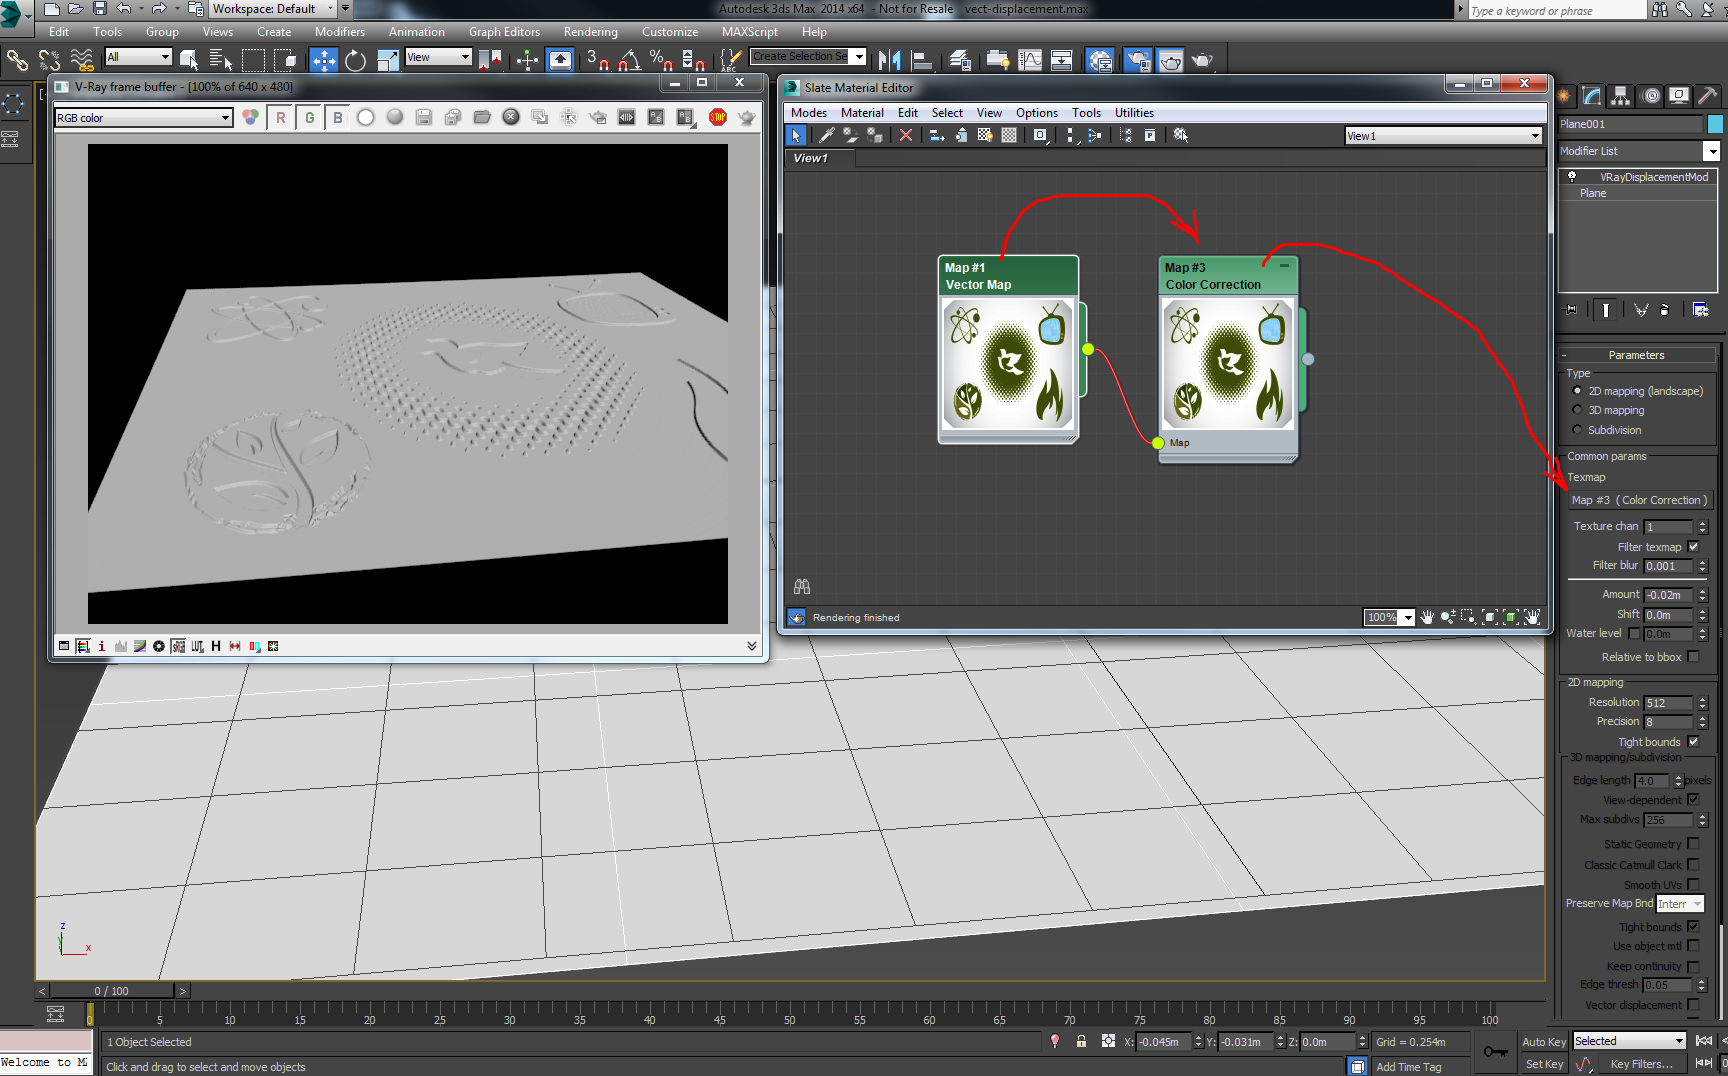The image size is (1728, 1076).
Task: Open the Material menu in Slate editor
Action: click(x=862, y=113)
